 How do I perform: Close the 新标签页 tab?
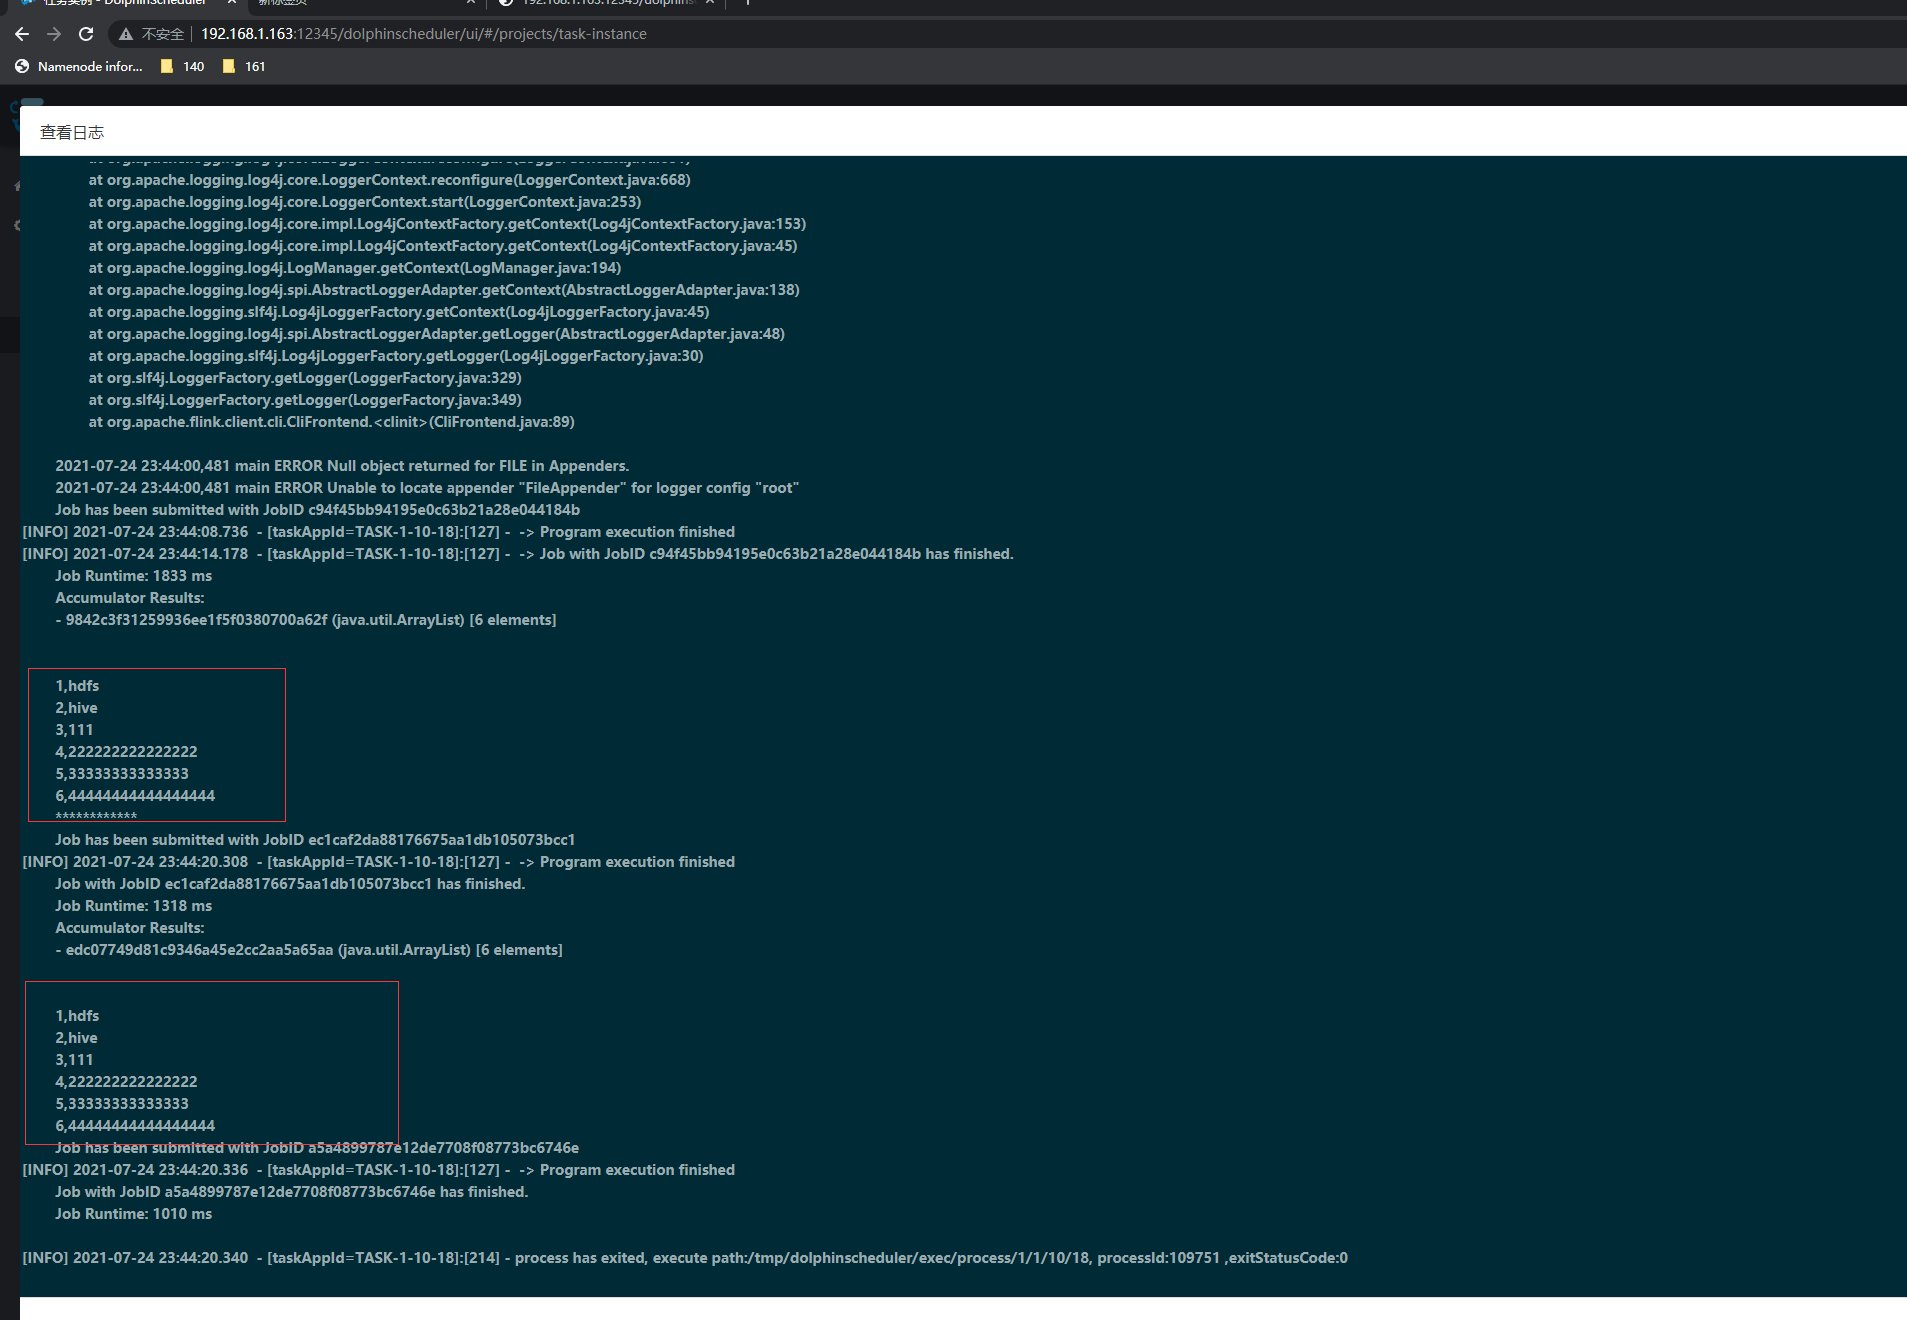pyautogui.click(x=470, y=3)
